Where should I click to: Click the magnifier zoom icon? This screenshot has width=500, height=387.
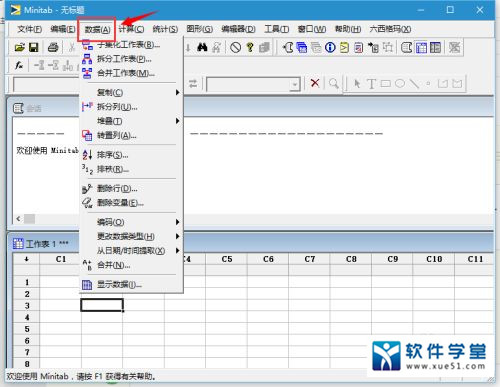pyautogui.click(x=333, y=83)
